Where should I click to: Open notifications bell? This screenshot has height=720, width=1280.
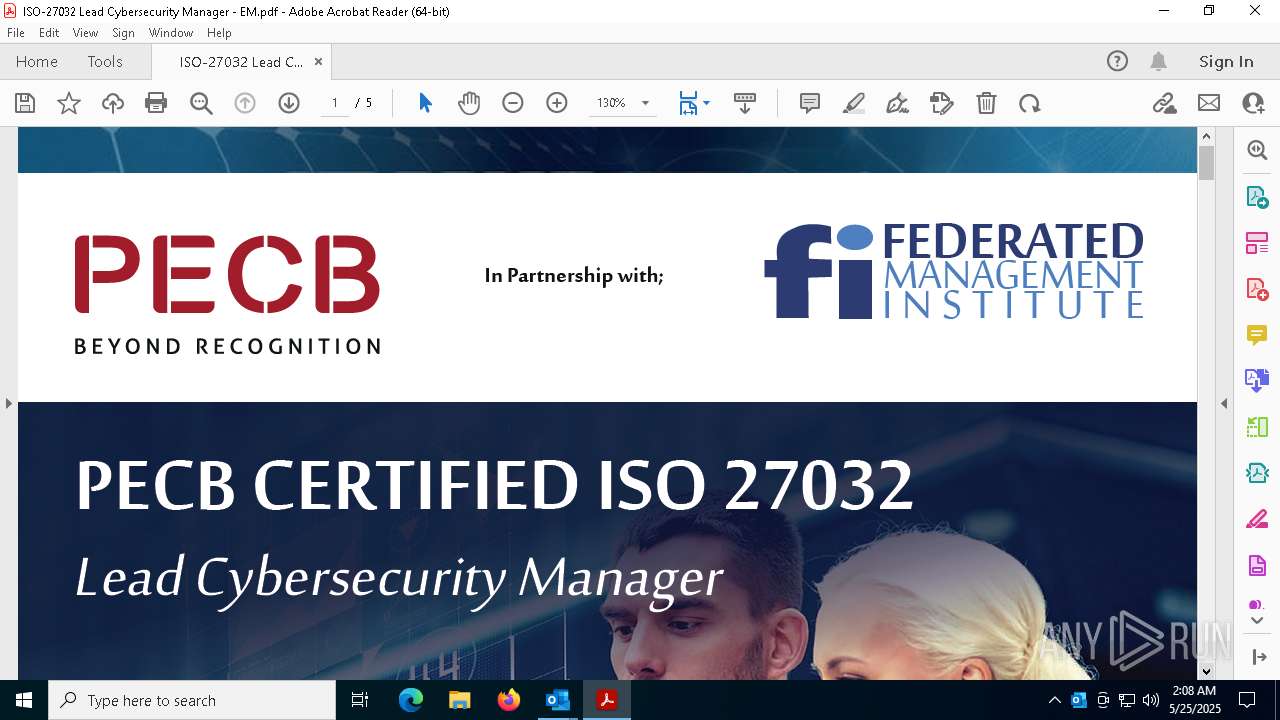click(1158, 61)
